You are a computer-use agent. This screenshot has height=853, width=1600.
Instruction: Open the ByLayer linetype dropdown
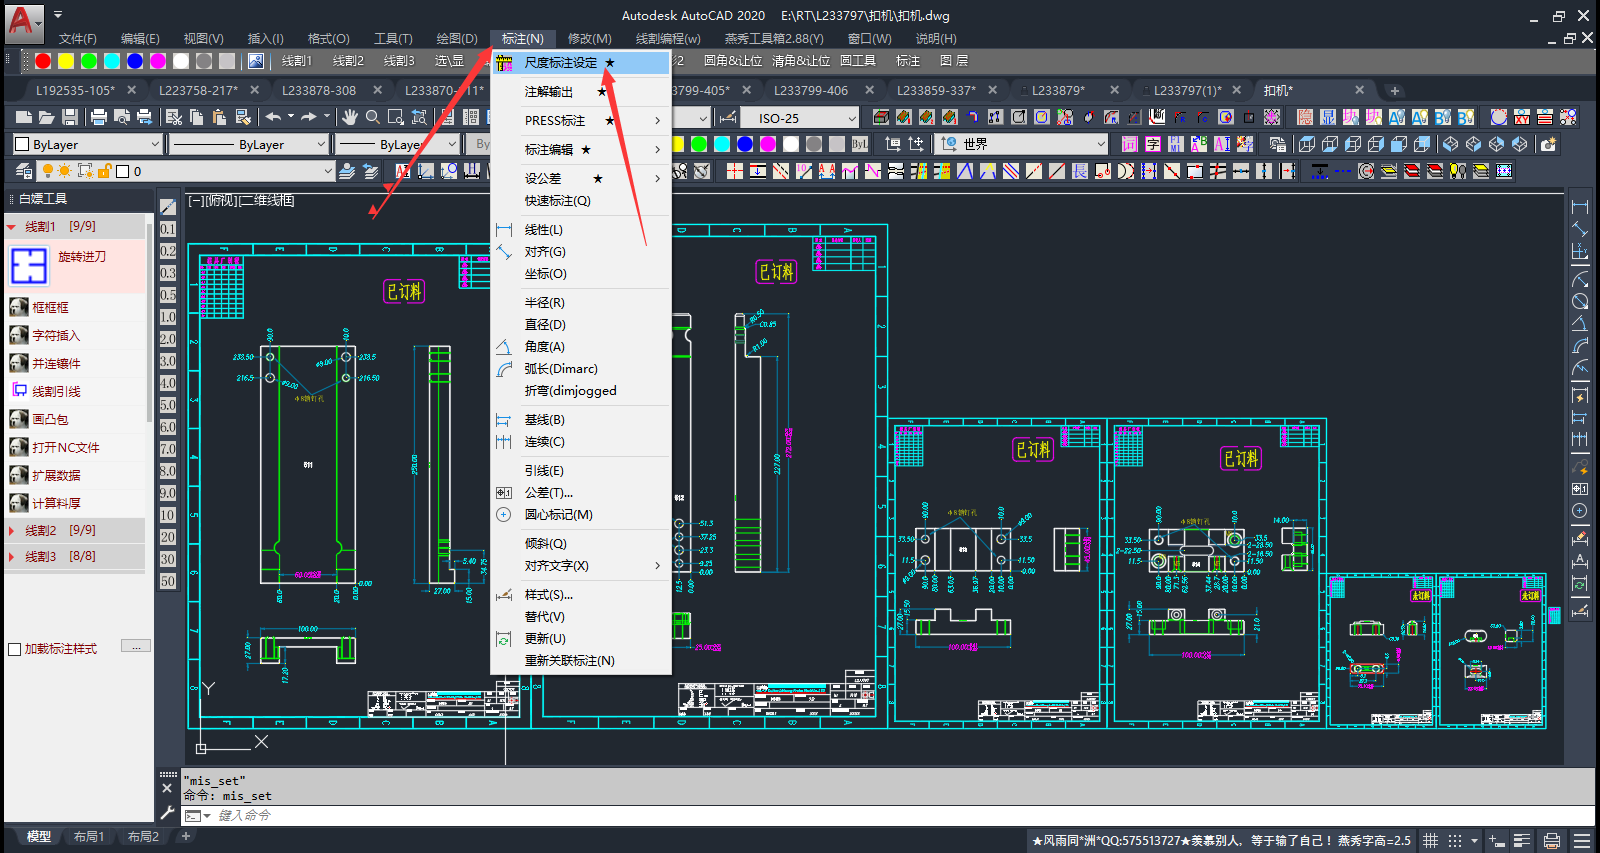click(x=322, y=144)
